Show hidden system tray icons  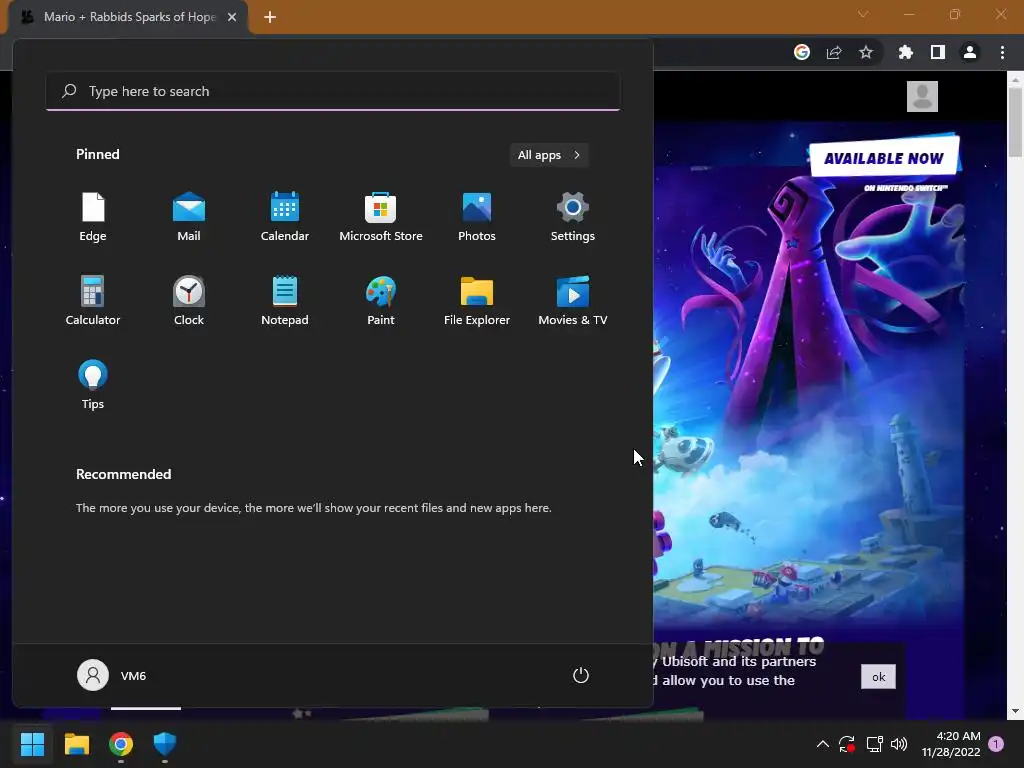(x=823, y=744)
